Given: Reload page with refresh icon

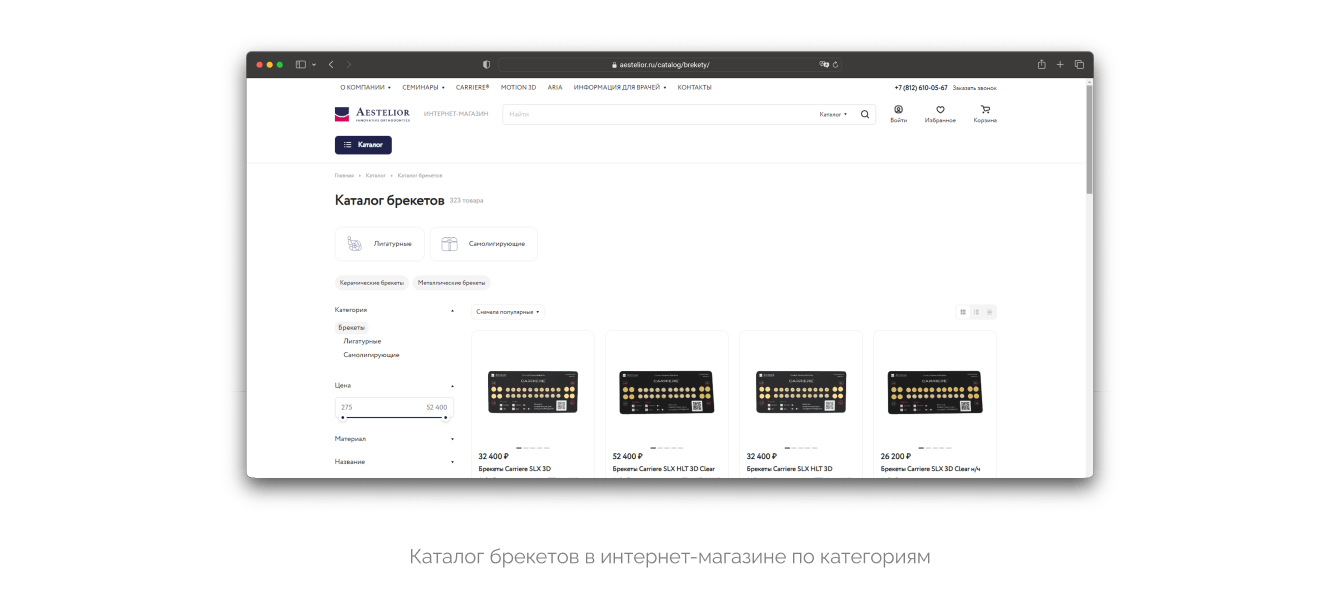Looking at the screenshot, I should (836, 64).
